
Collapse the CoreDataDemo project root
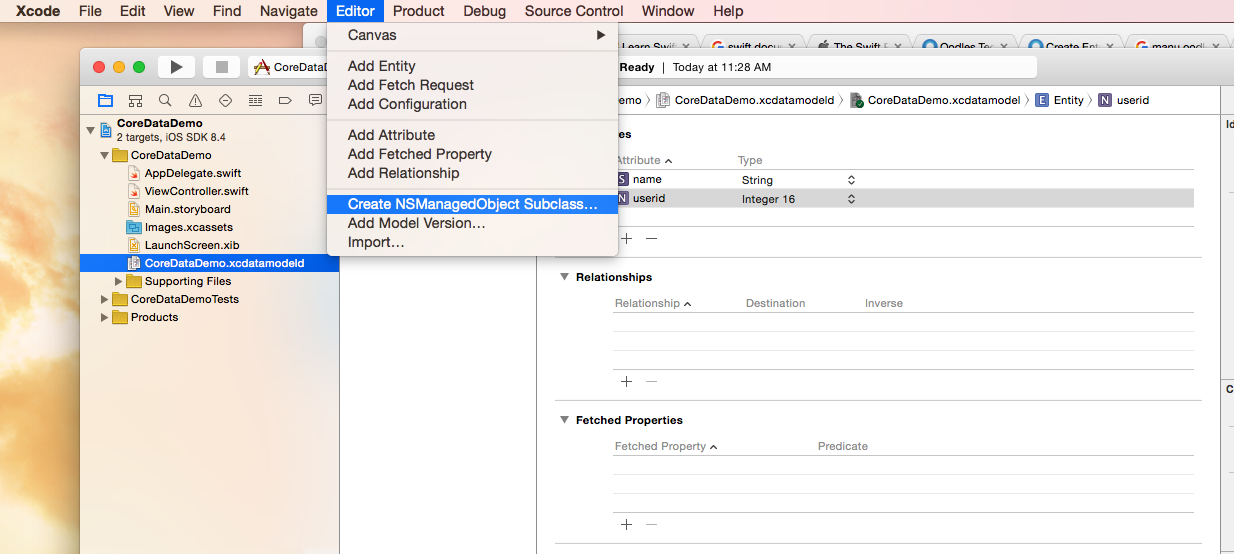pos(90,130)
